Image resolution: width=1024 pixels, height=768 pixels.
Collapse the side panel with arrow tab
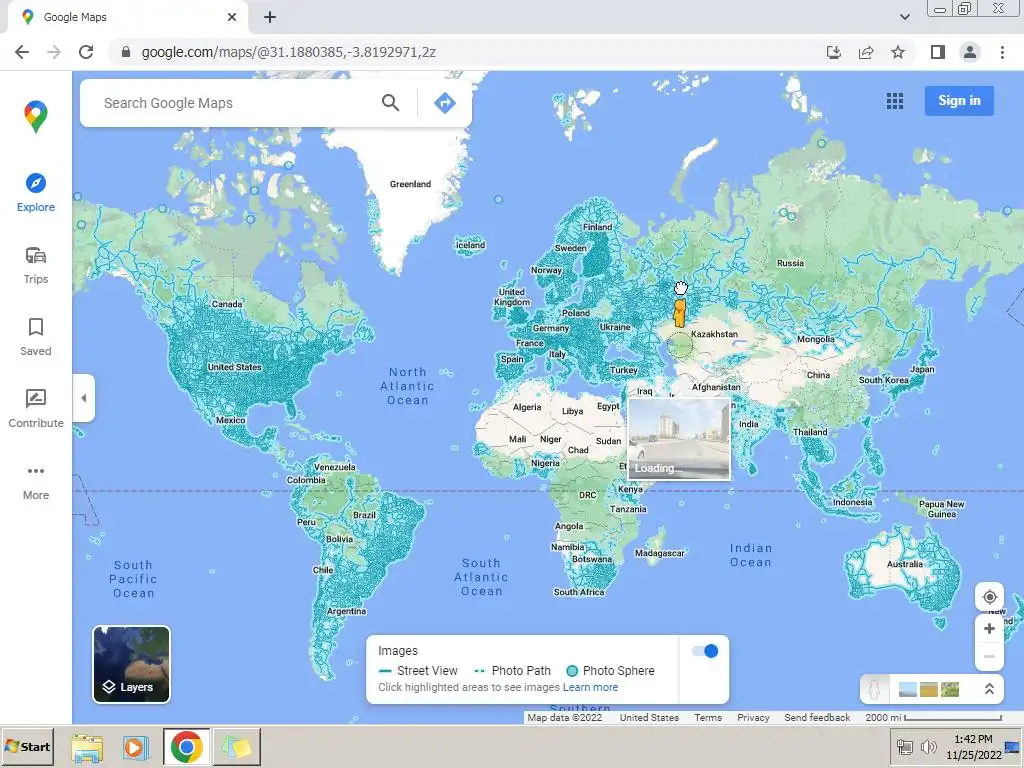click(84, 398)
